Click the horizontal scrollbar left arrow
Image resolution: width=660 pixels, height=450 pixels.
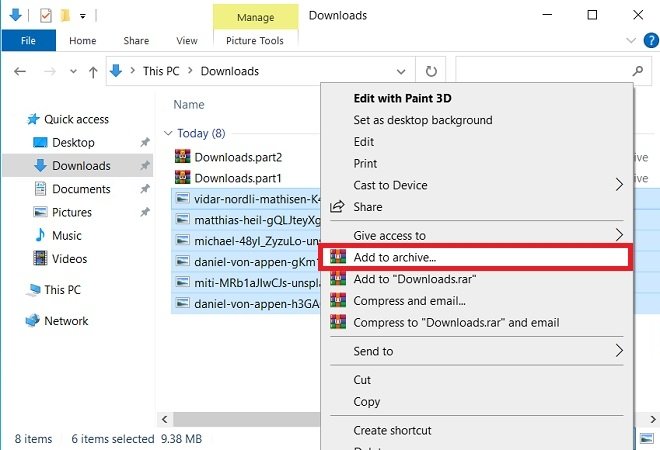pyautogui.click(x=165, y=419)
